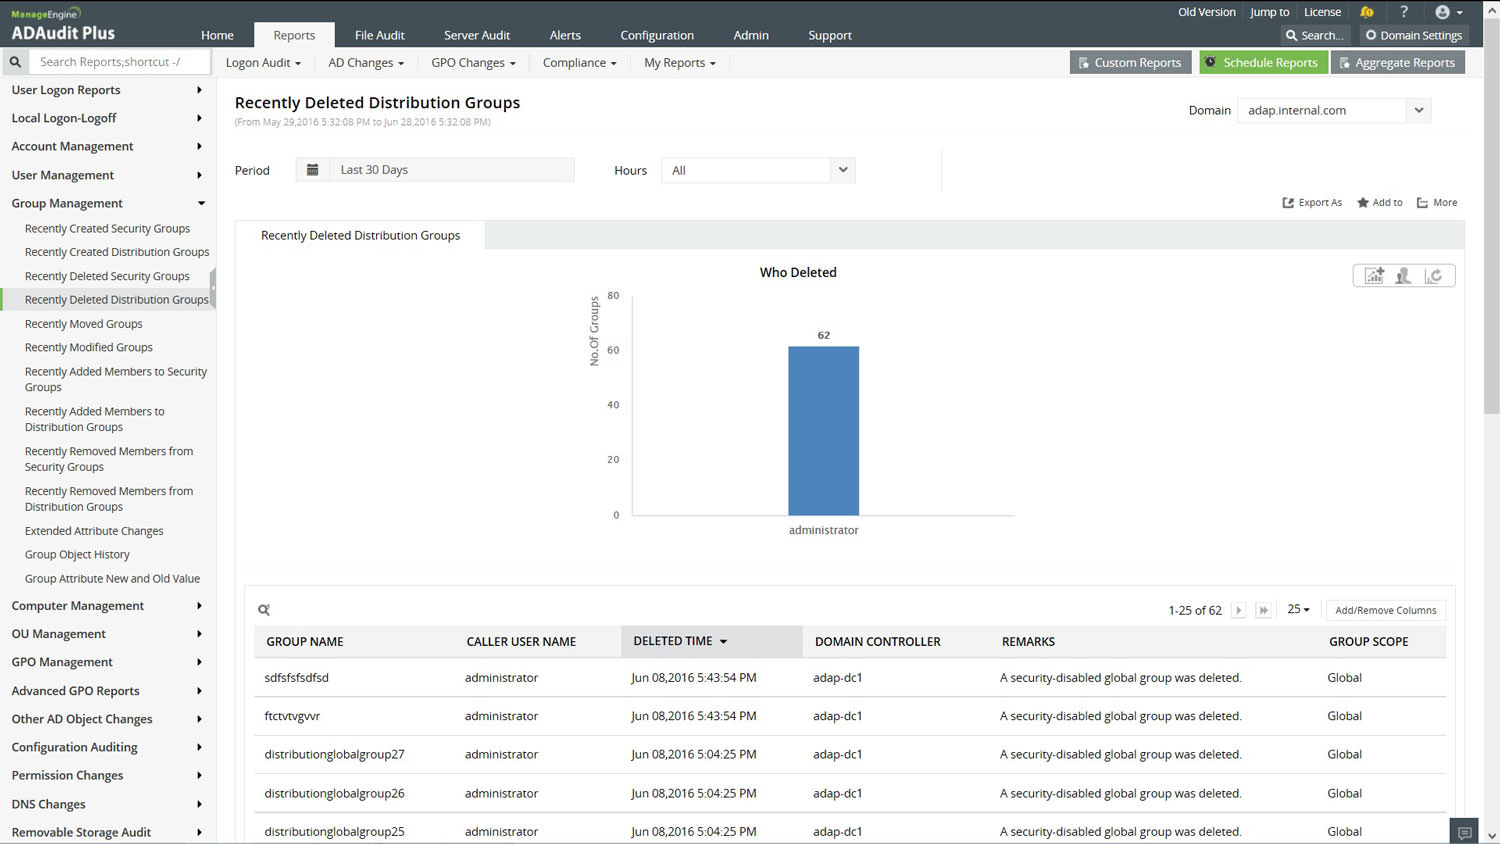
Task: Click the calendar icon beside Period
Action: (x=313, y=170)
